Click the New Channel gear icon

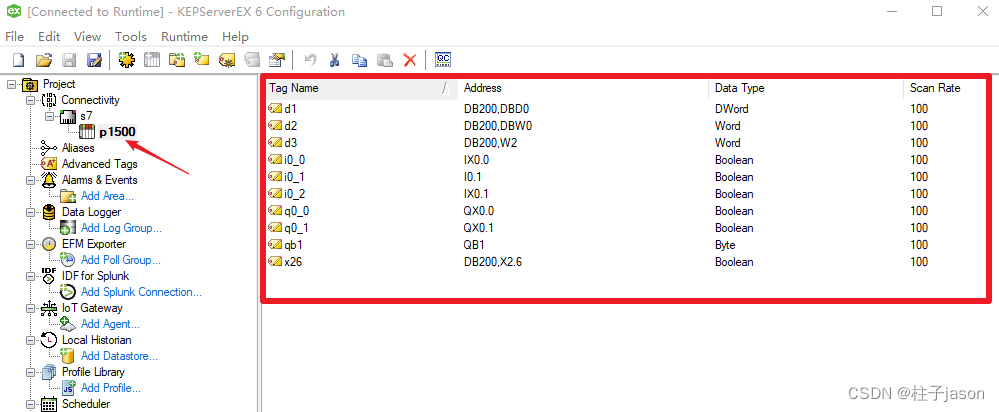127,60
